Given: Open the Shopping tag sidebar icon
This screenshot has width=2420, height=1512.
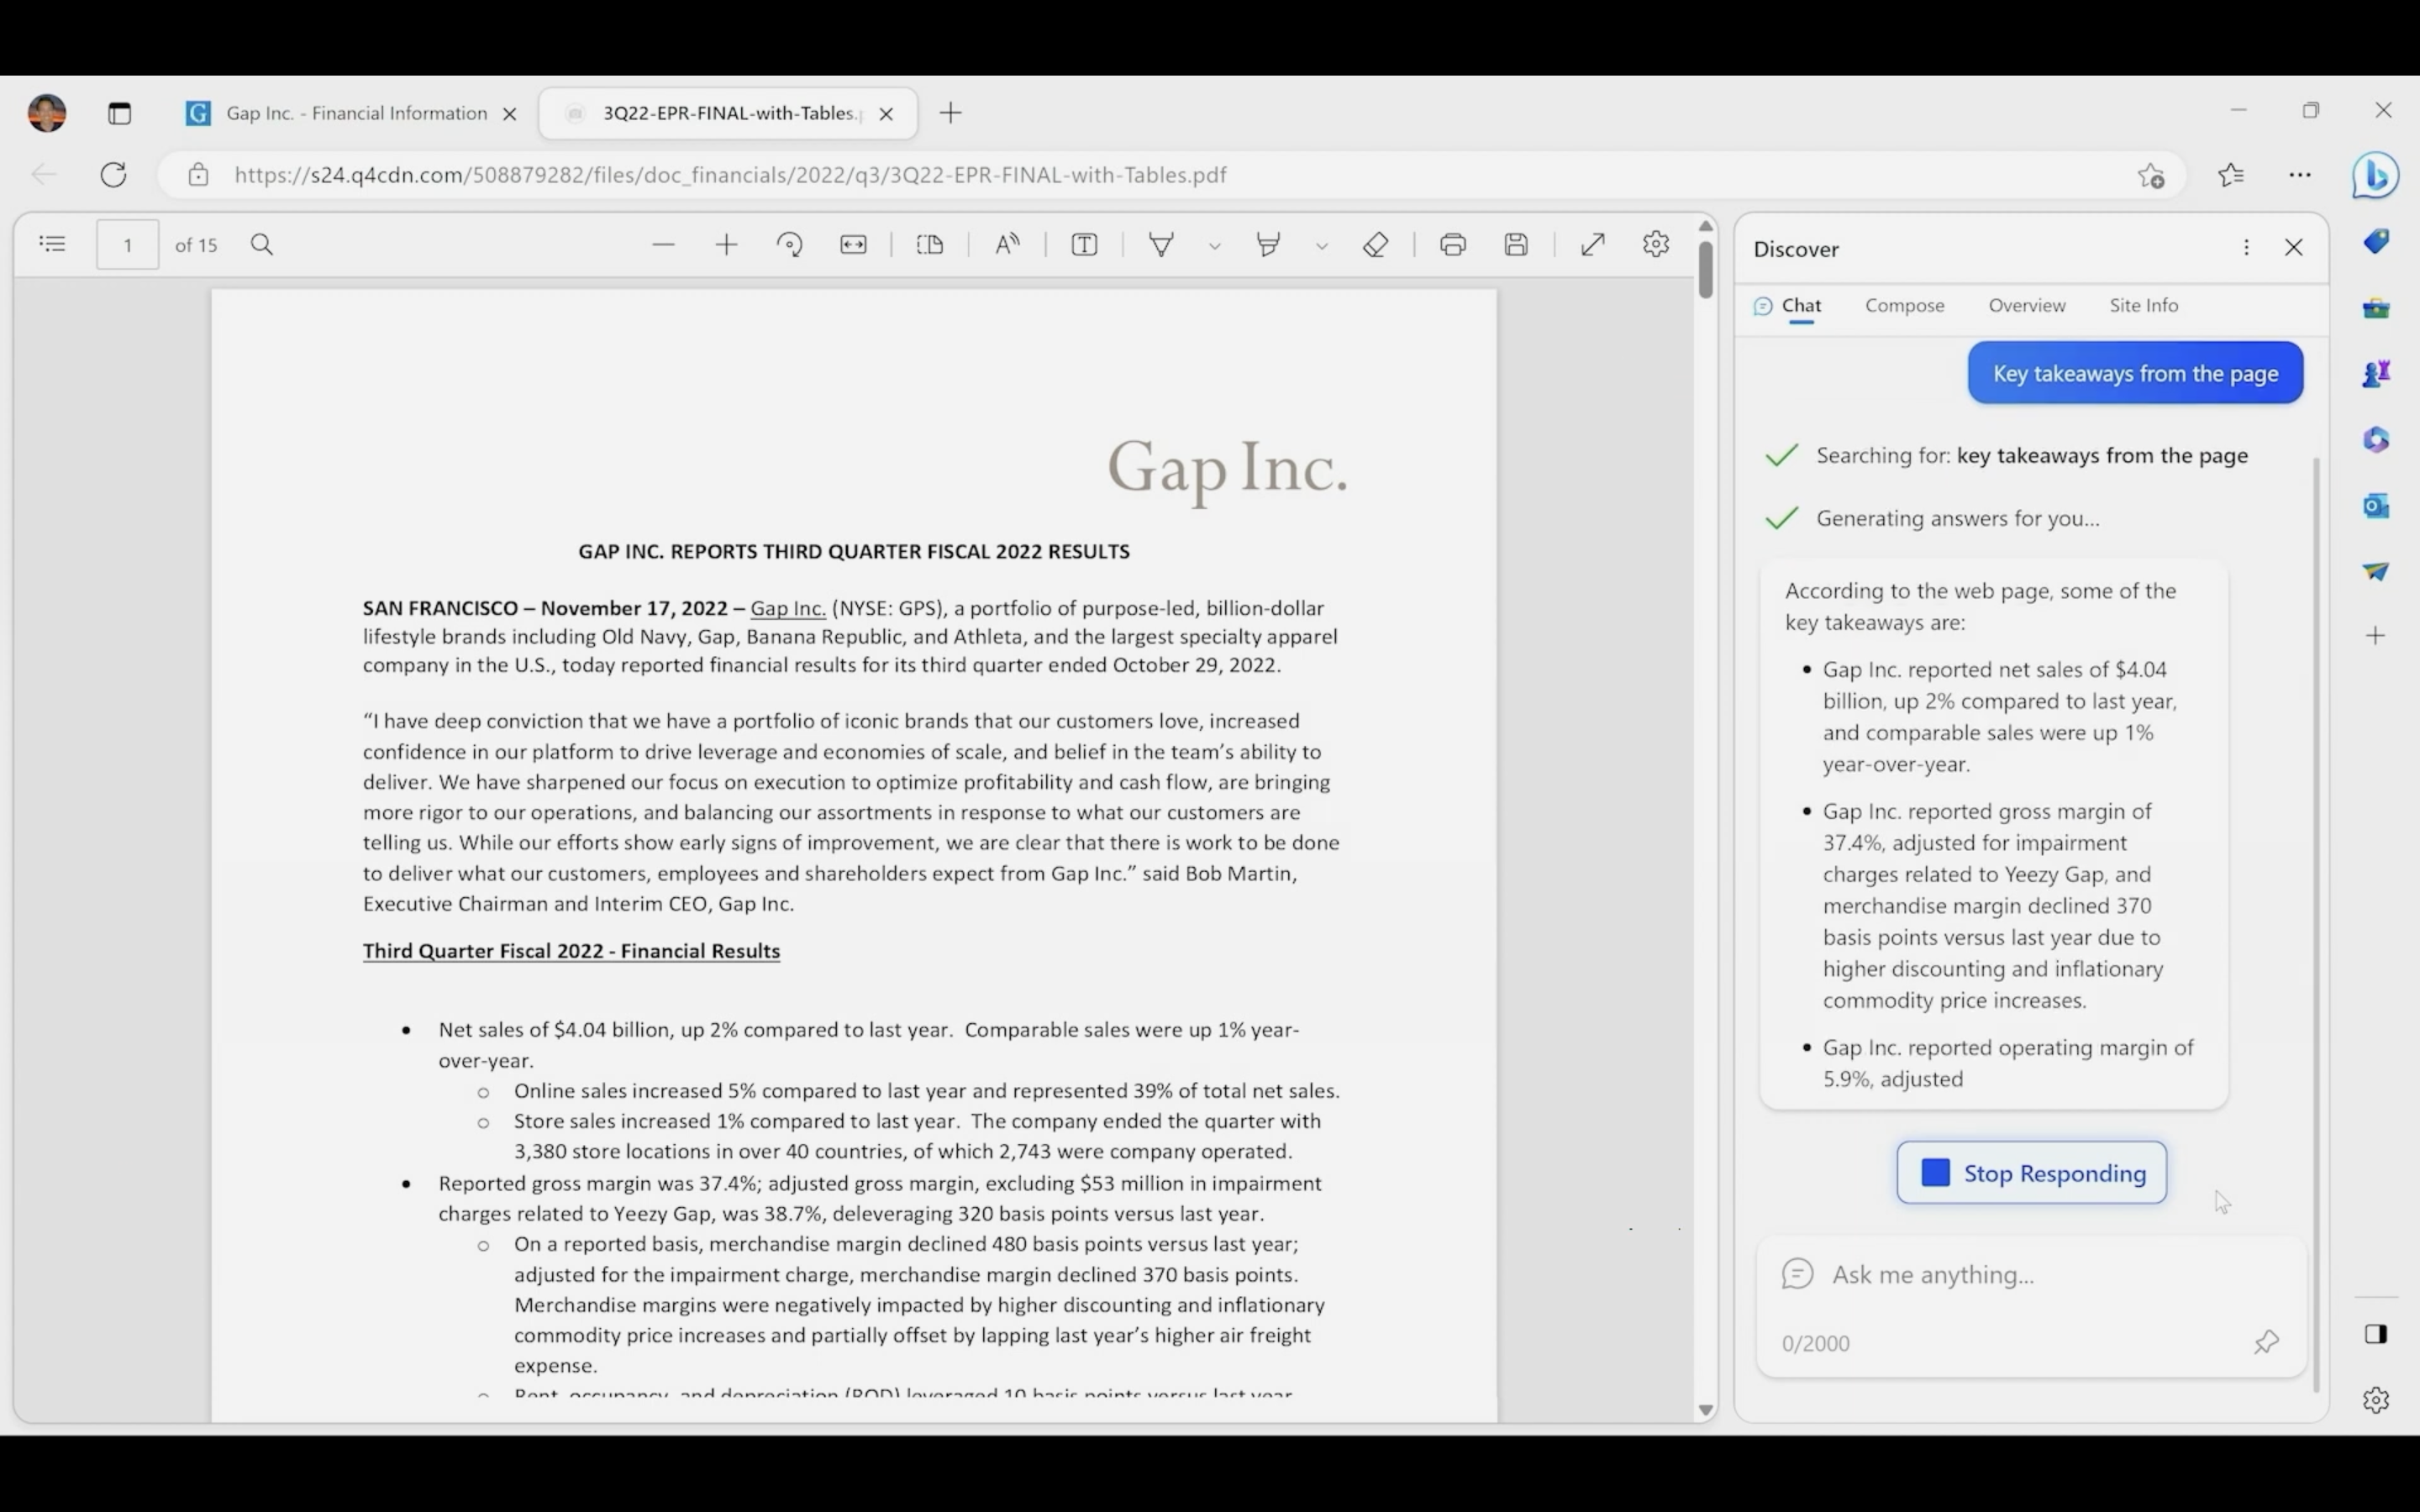Looking at the screenshot, I should coord(2376,242).
